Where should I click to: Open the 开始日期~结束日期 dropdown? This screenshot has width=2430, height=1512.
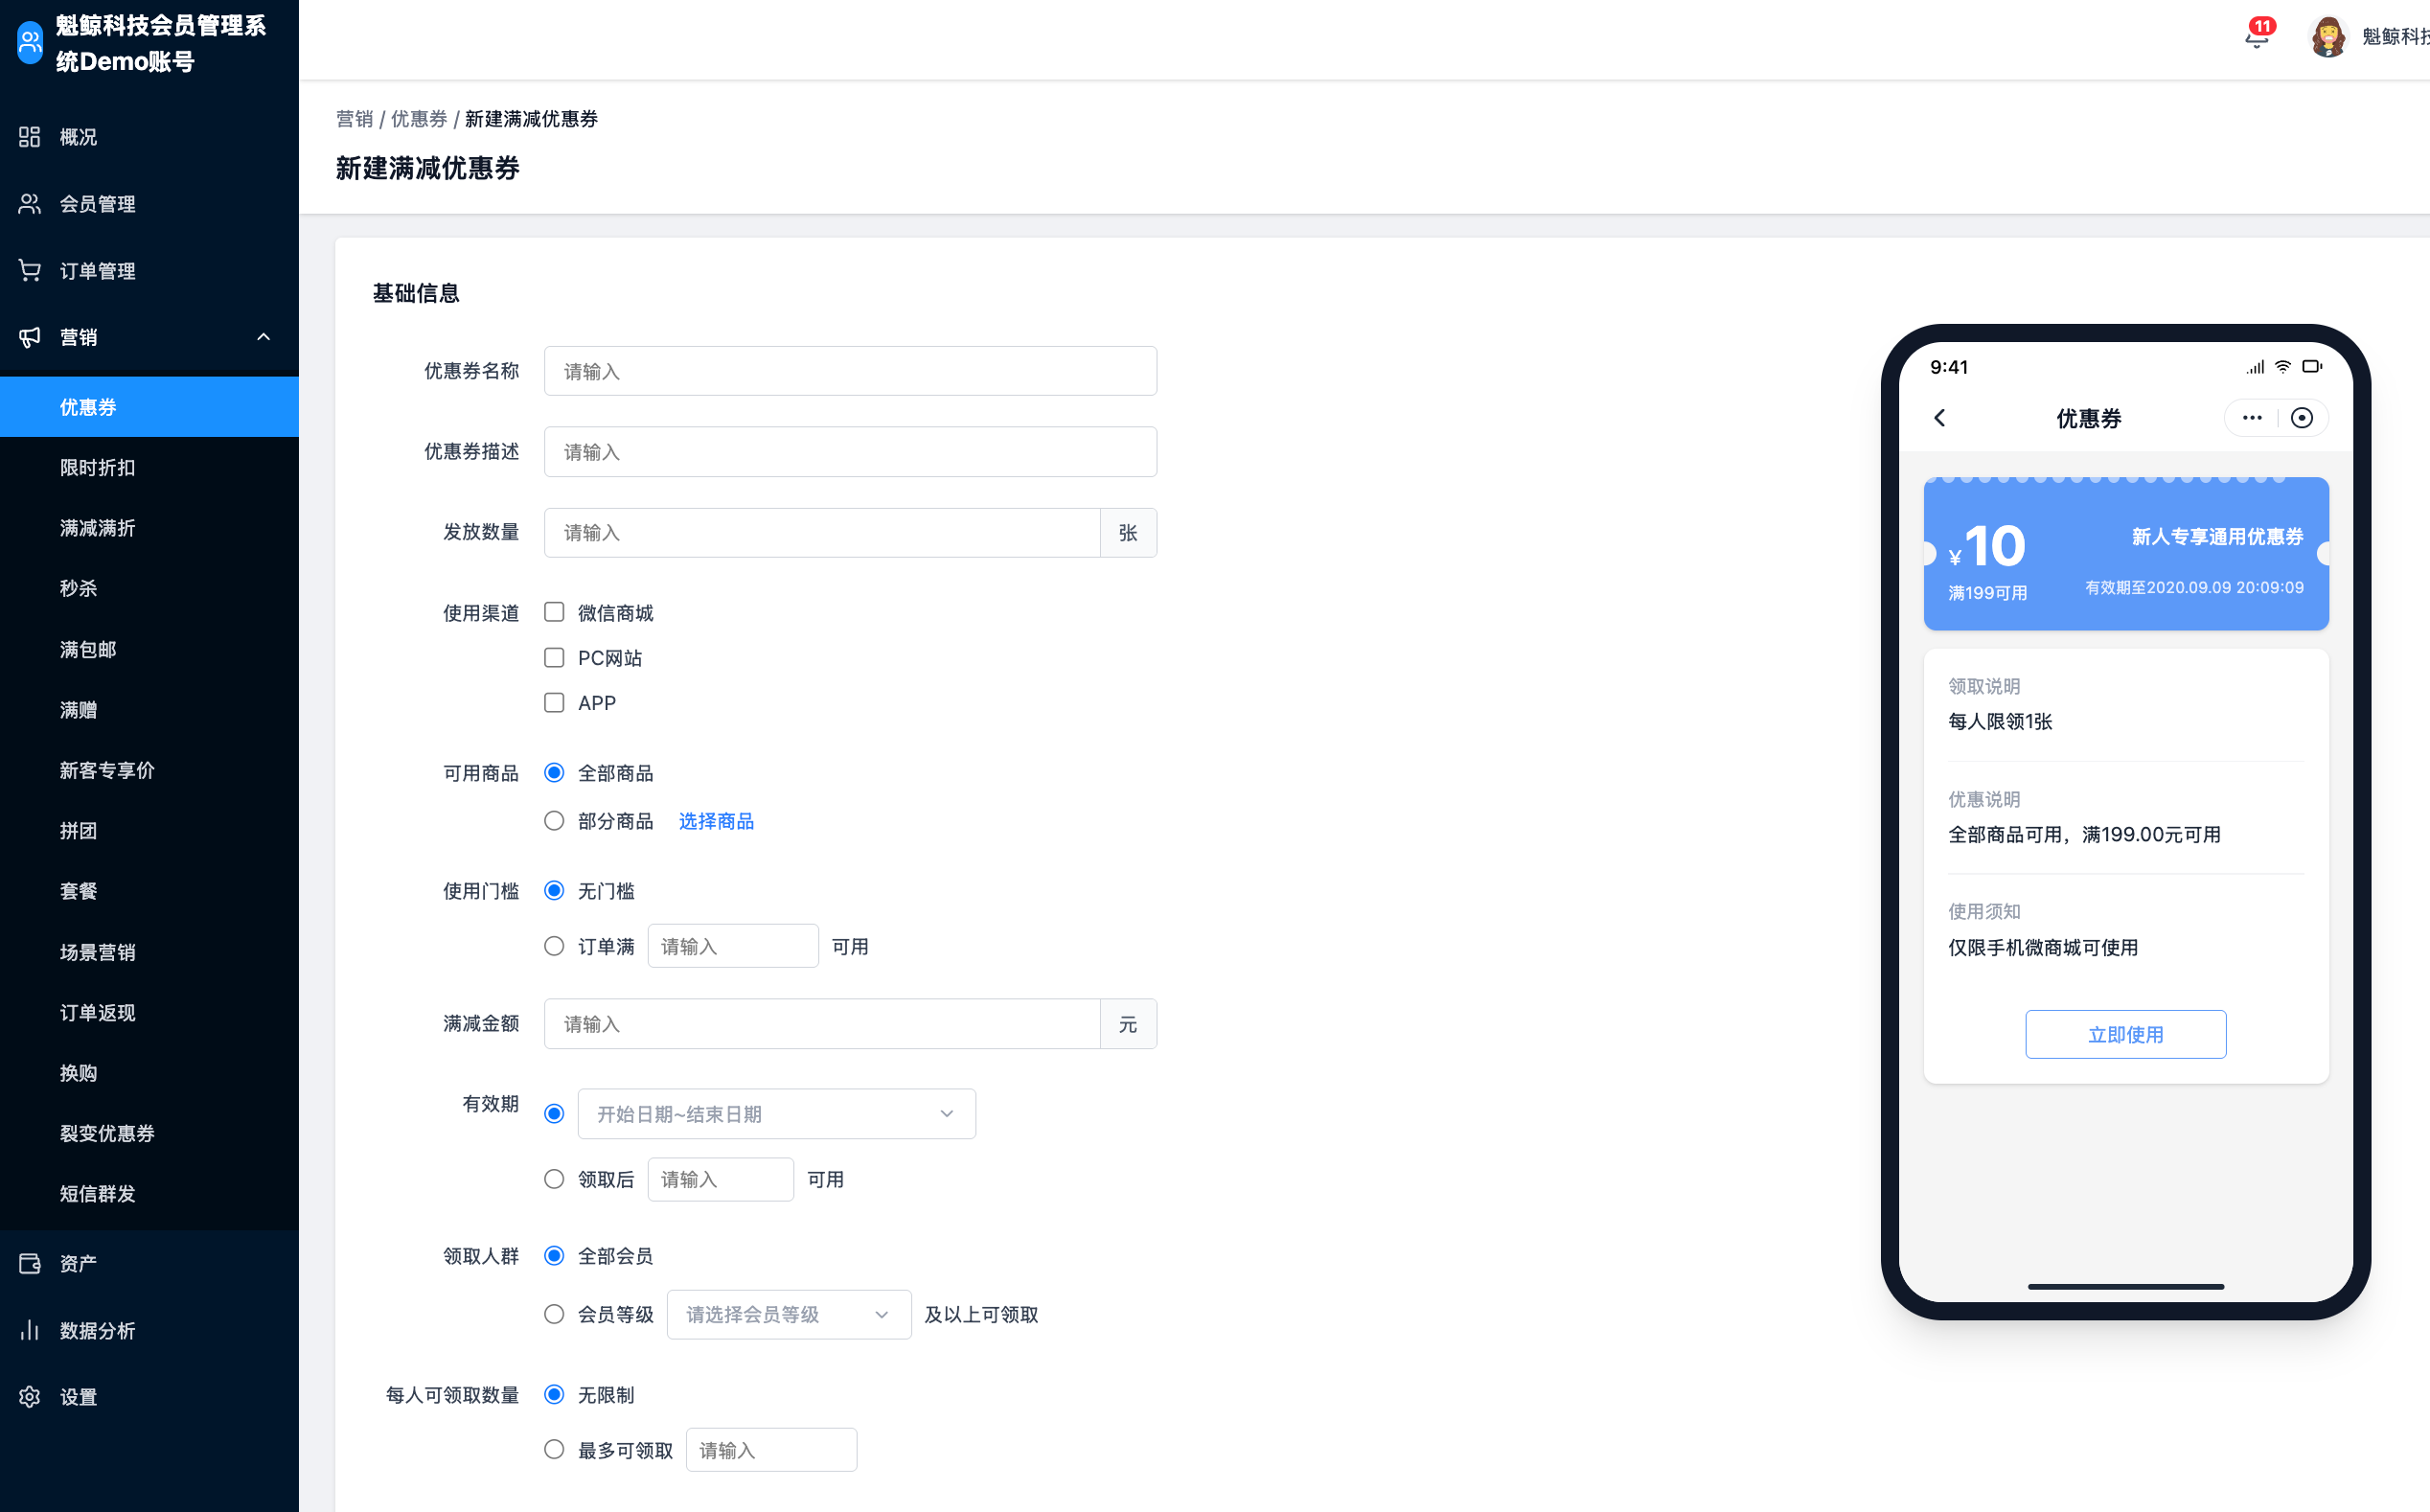point(777,1114)
